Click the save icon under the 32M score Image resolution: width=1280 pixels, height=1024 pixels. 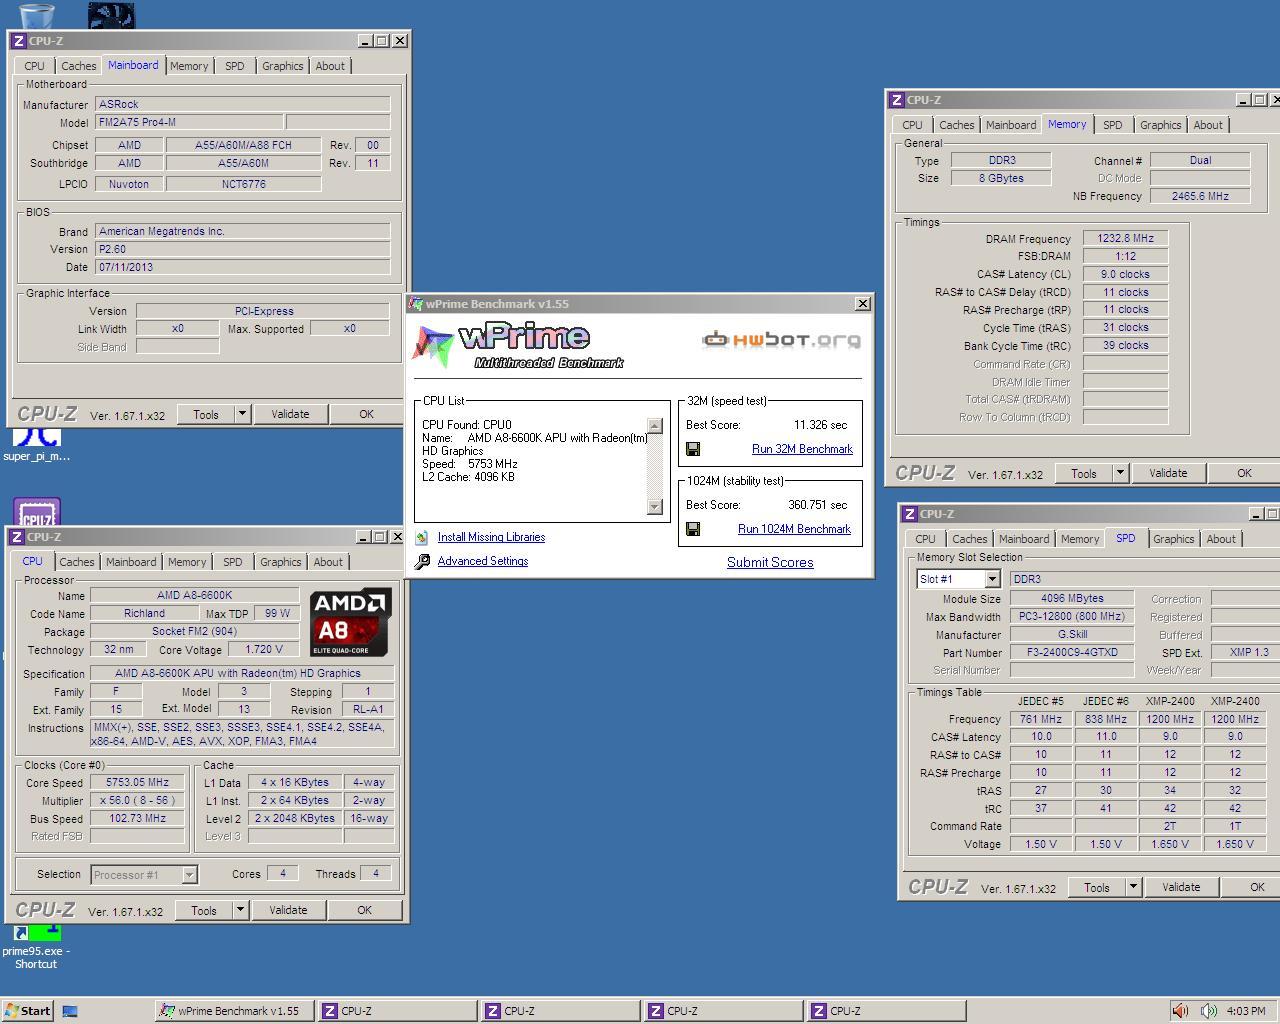pyautogui.click(x=693, y=449)
